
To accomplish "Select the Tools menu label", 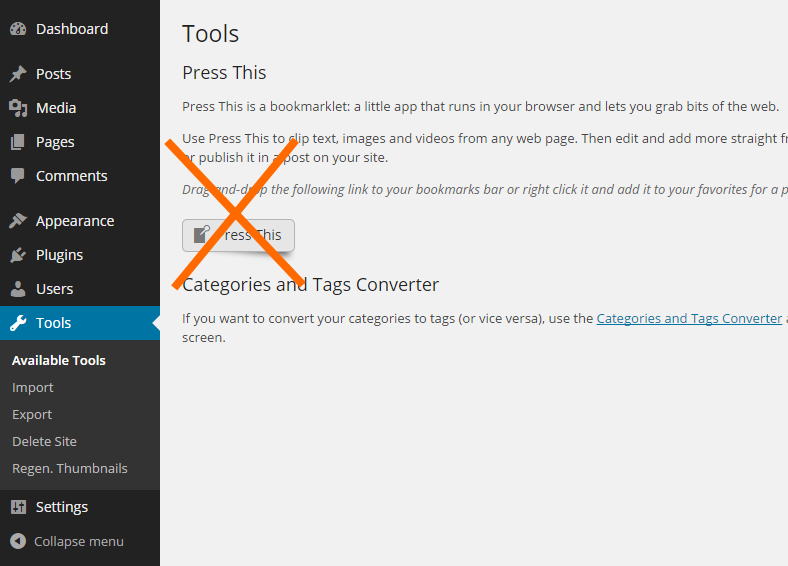I will (x=53, y=323).
